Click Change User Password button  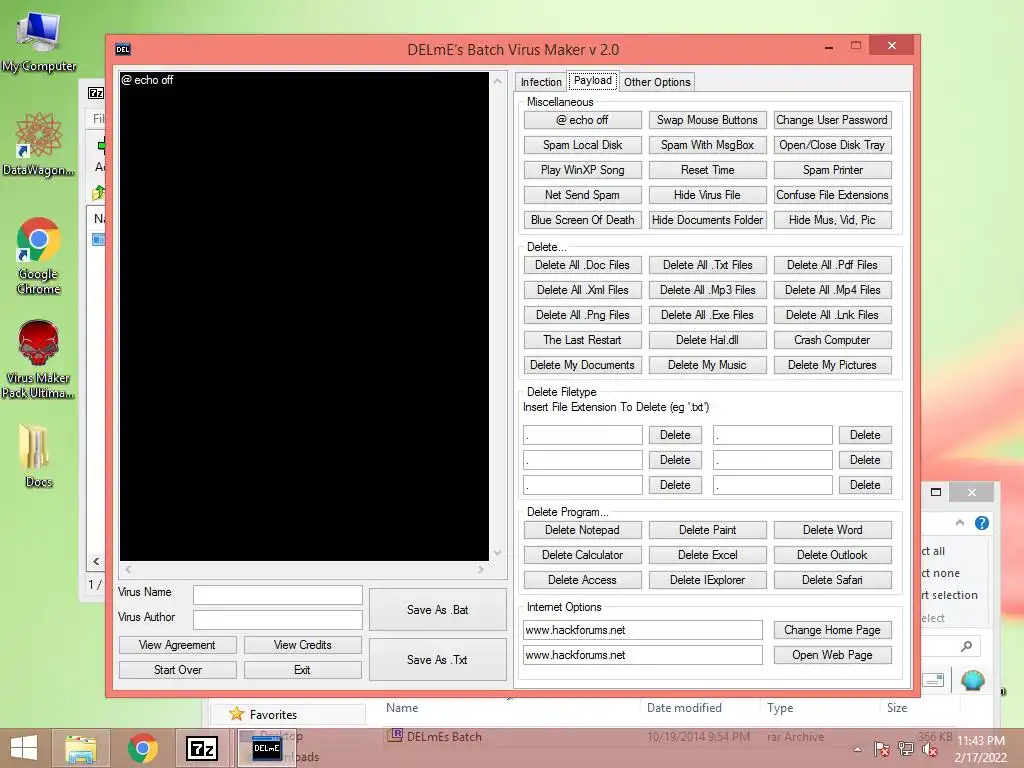tap(832, 120)
